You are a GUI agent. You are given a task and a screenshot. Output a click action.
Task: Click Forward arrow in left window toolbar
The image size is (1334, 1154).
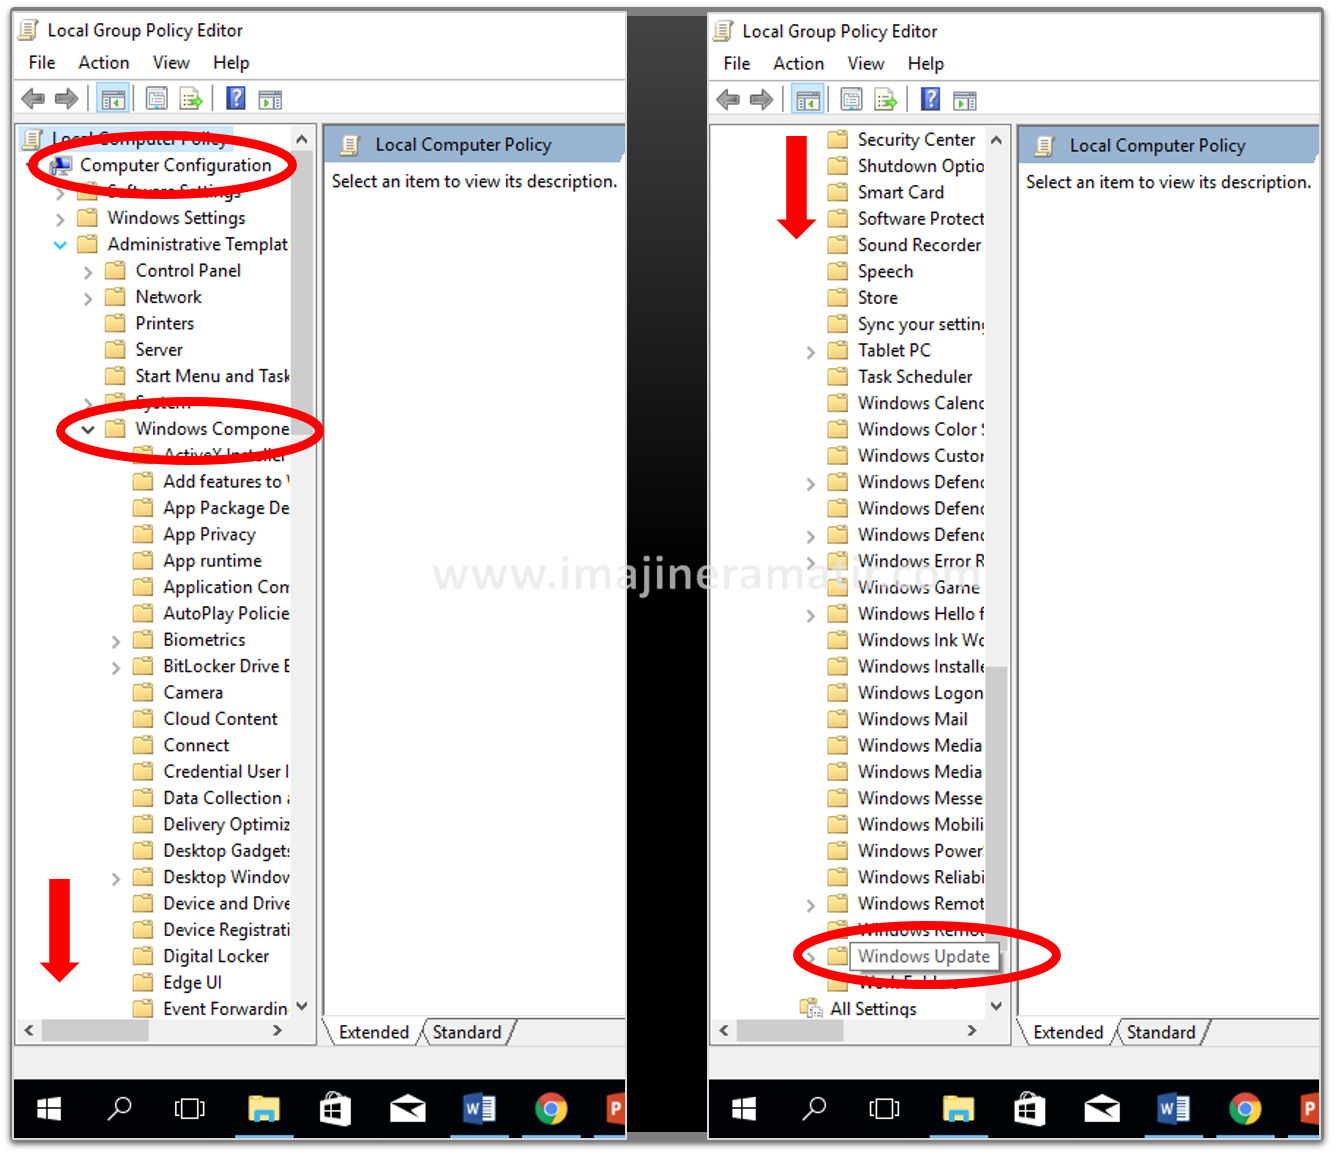pyautogui.click(x=67, y=99)
